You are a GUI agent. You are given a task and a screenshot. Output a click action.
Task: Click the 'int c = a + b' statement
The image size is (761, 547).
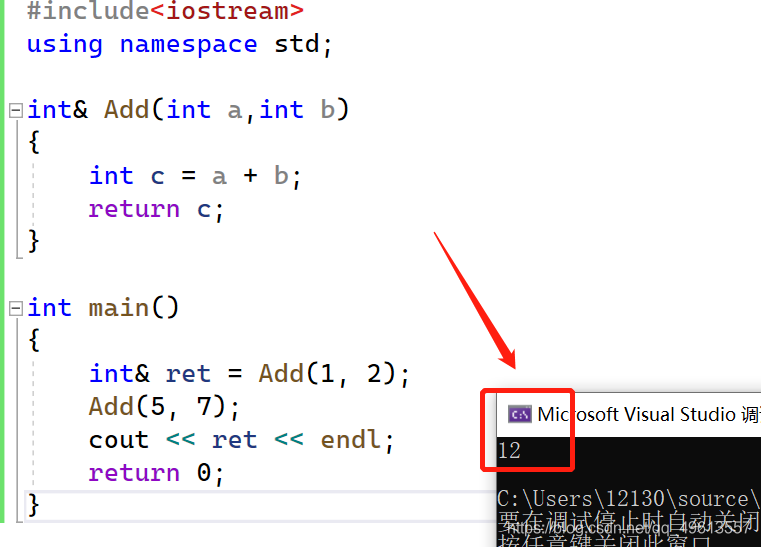[195, 176]
